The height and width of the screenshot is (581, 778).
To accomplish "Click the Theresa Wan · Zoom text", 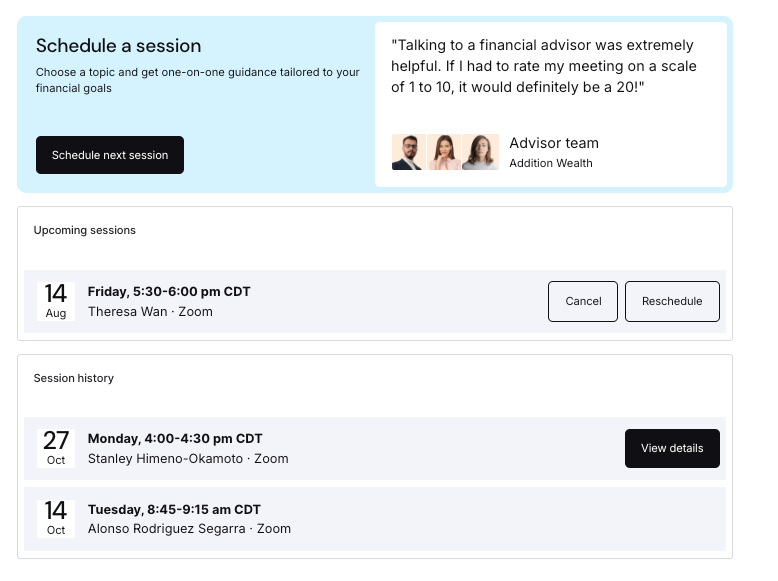I will click(150, 312).
